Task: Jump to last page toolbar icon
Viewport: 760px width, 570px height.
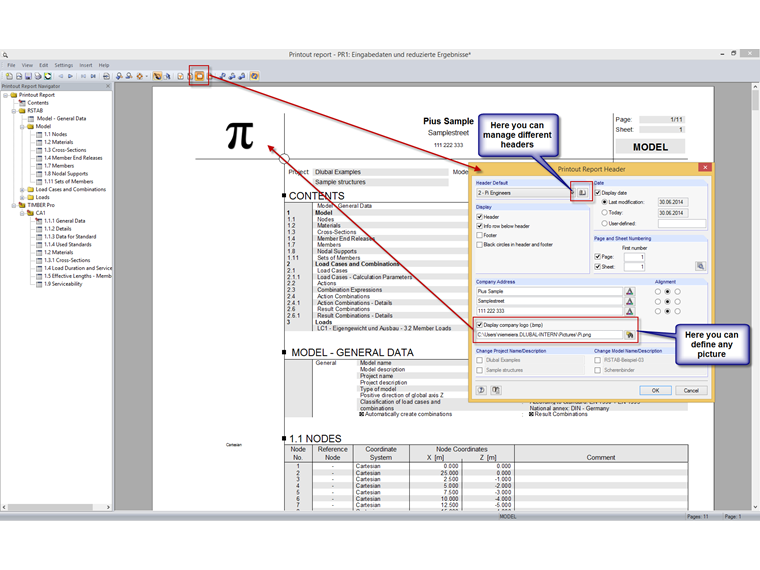Action: (x=93, y=76)
